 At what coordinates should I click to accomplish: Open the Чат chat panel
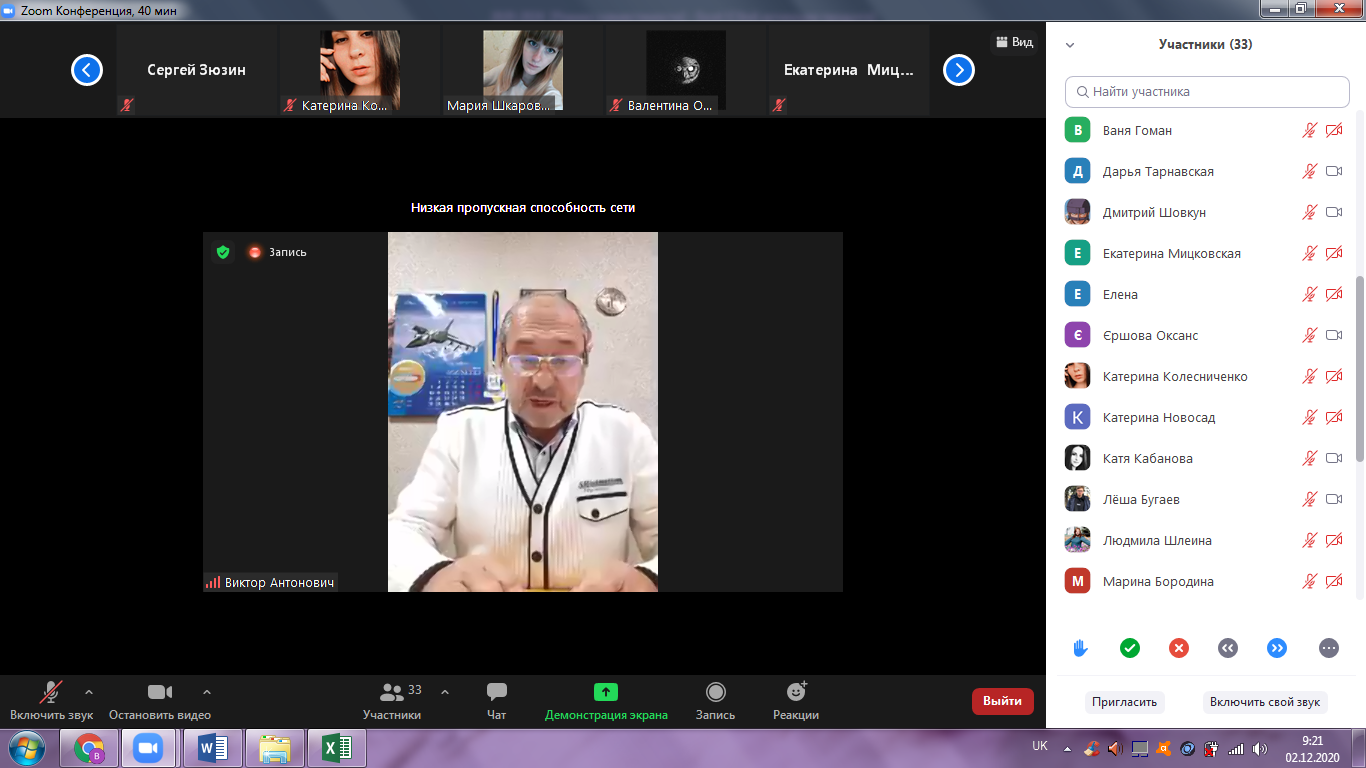(x=497, y=701)
